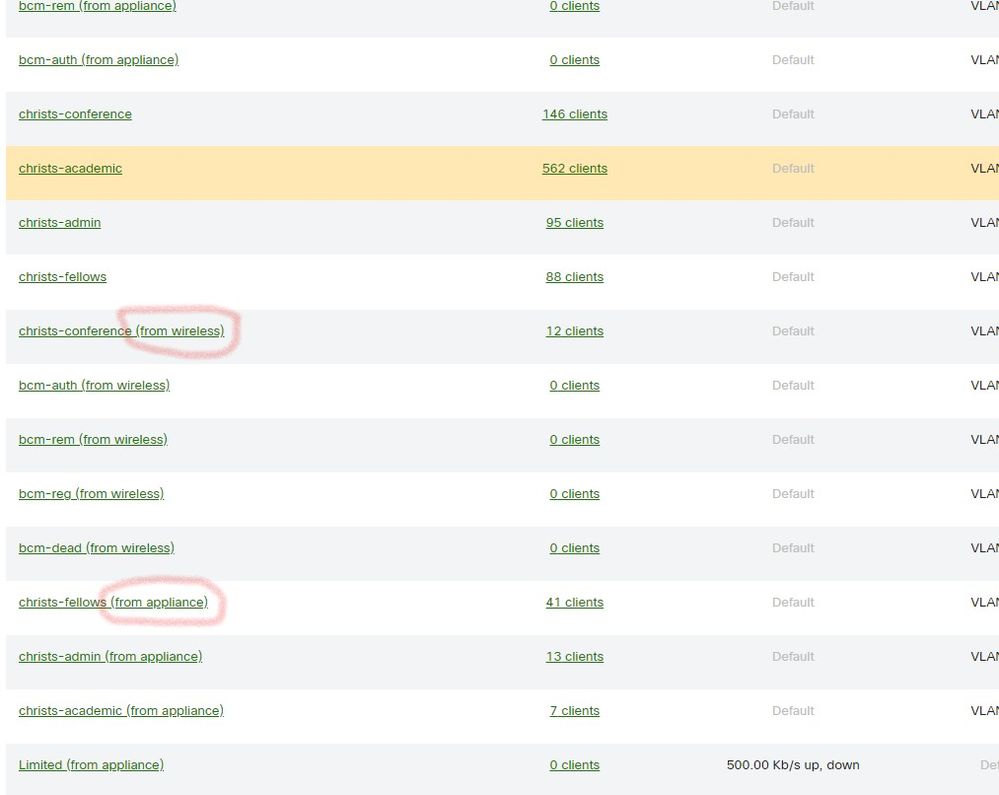Open christs-admin policy link
The width and height of the screenshot is (999, 795).
[60, 222]
